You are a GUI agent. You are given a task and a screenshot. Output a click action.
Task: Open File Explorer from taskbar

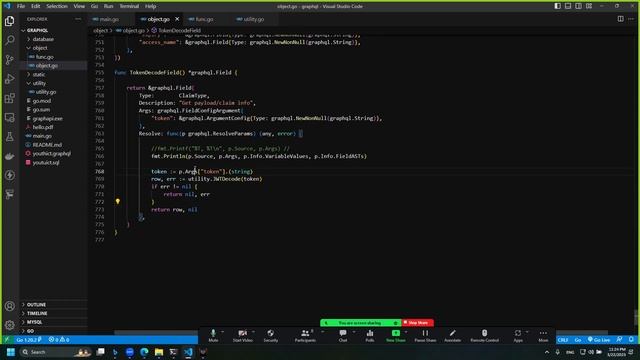pos(159,352)
